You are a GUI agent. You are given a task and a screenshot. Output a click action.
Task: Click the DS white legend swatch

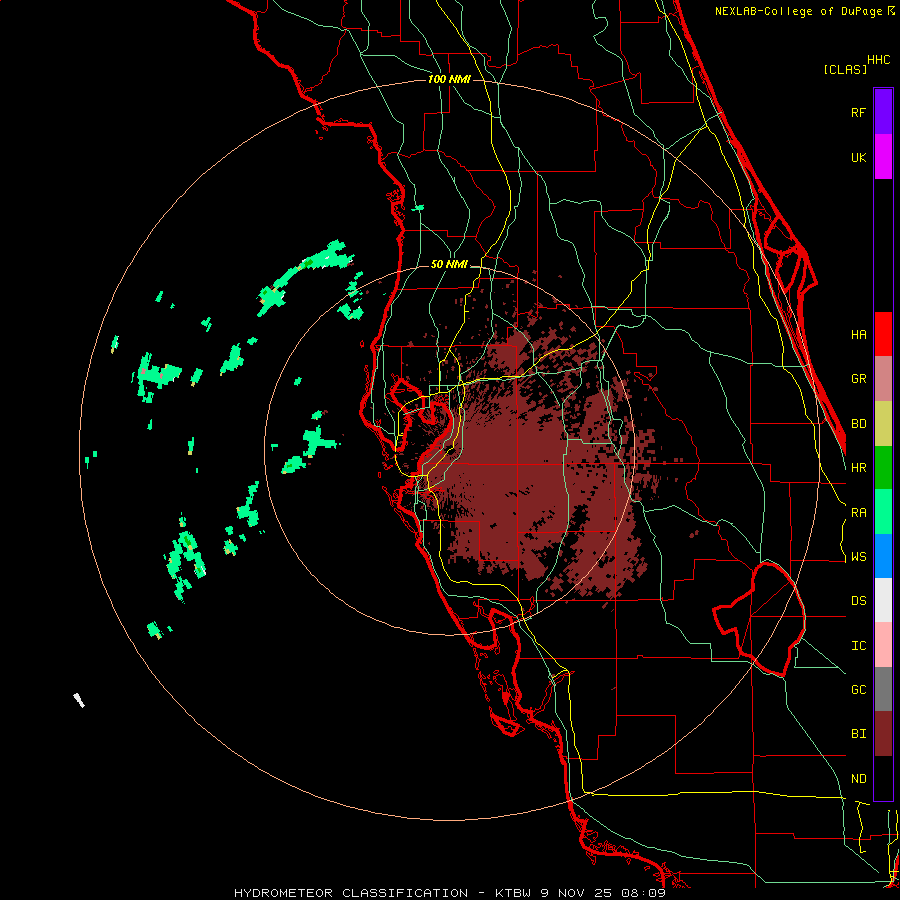point(883,600)
